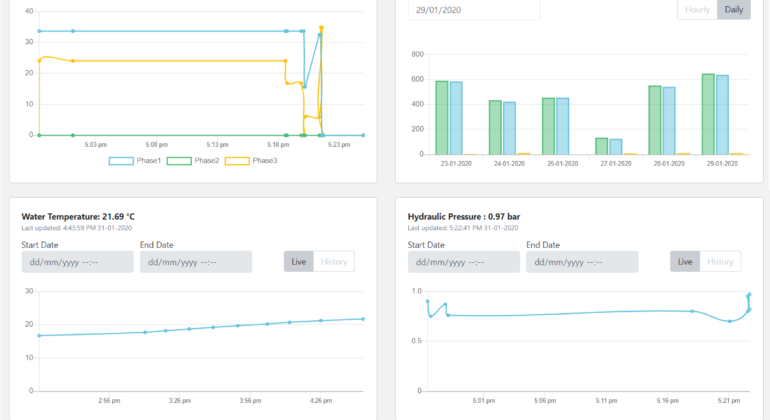The height and width of the screenshot is (420, 770).
Task: Open Water Temperature End Date picker
Action: (x=195, y=262)
